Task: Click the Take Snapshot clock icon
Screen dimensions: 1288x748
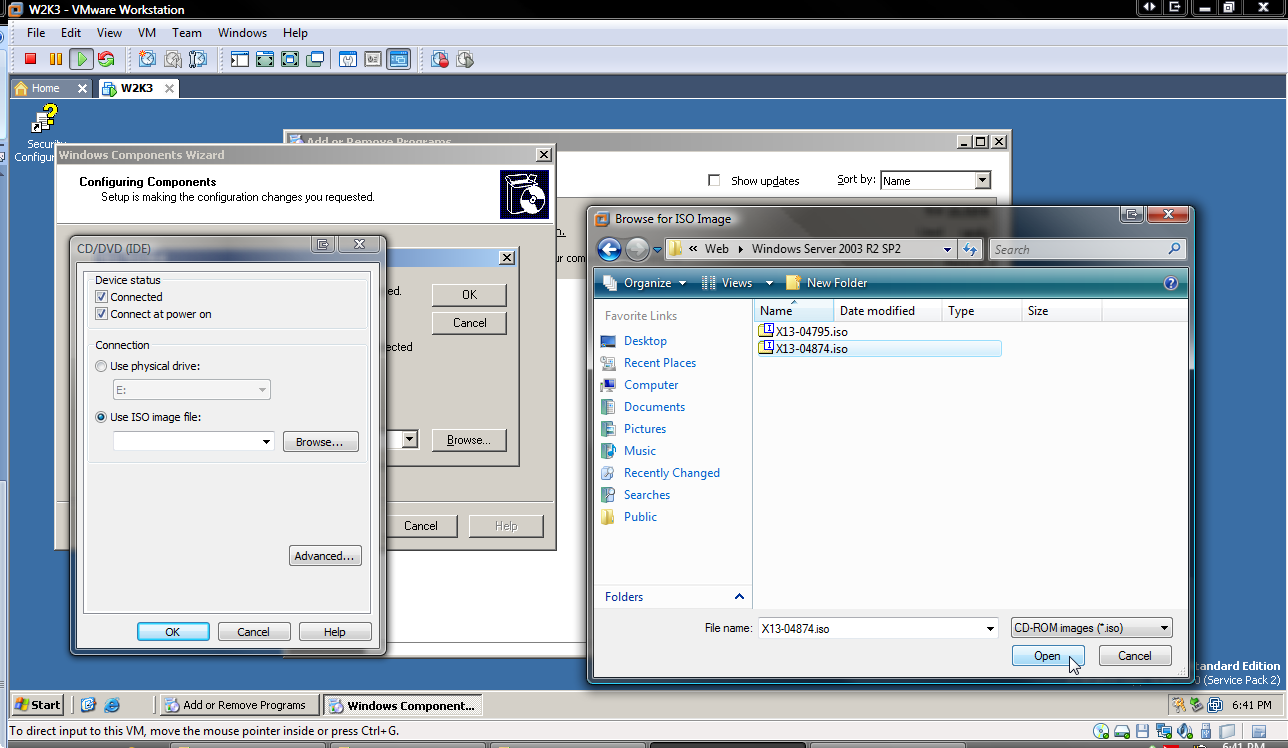Action: (147, 60)
